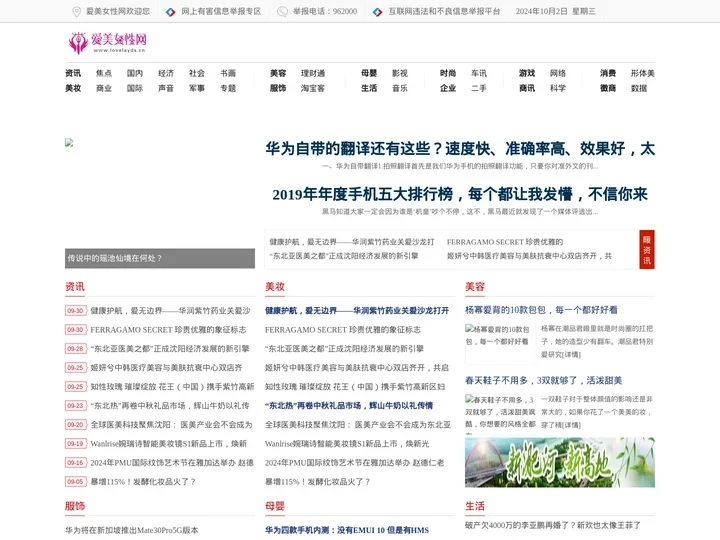Open the 焦点 navigation item

tap(104, 73)
